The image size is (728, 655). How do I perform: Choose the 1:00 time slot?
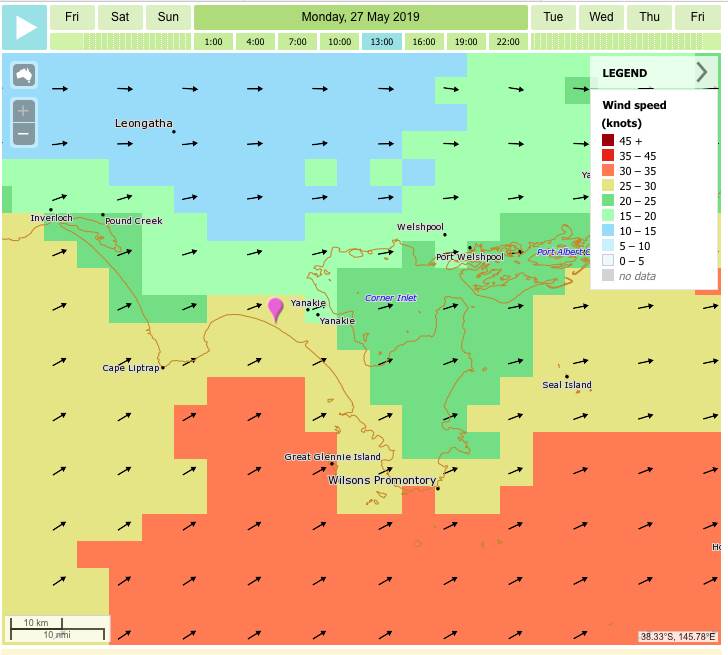point(213,42)
